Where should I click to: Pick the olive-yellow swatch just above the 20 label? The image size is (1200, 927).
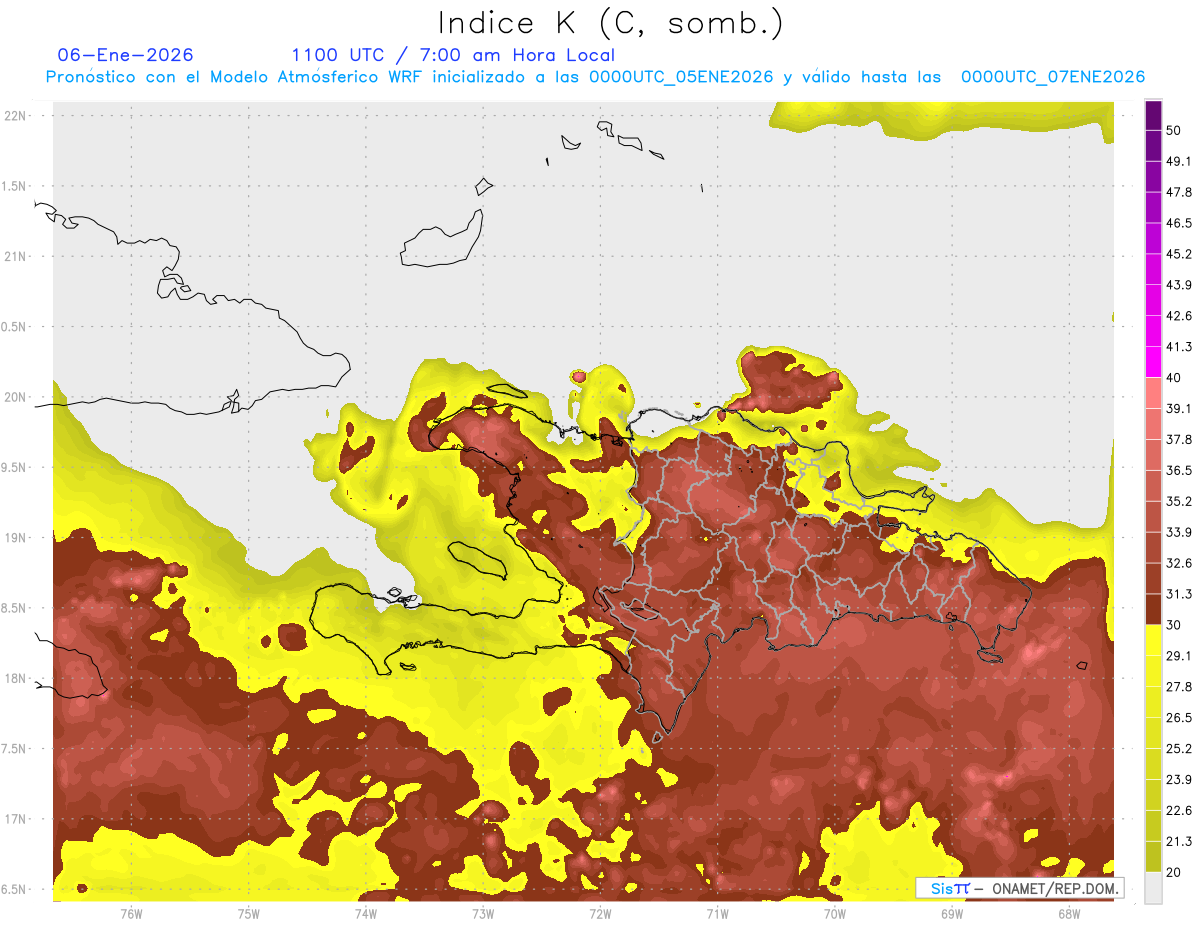click(x=1153, y=857)
